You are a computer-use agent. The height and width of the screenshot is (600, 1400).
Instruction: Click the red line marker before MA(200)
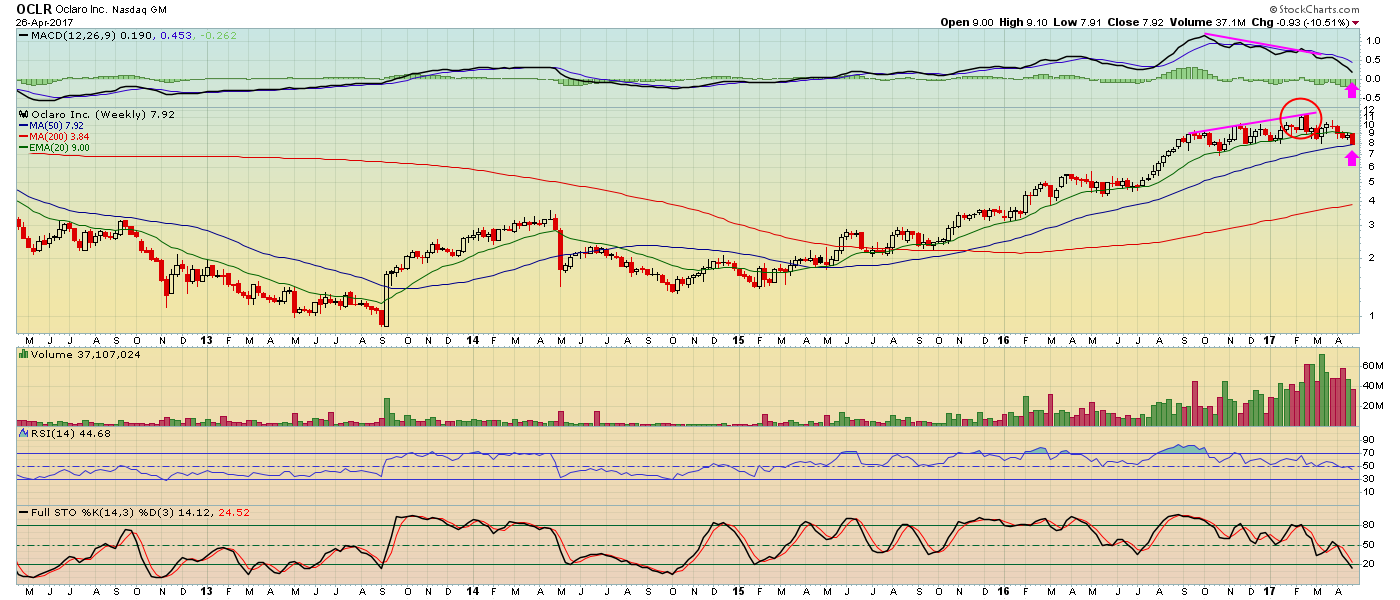(24, 137)
